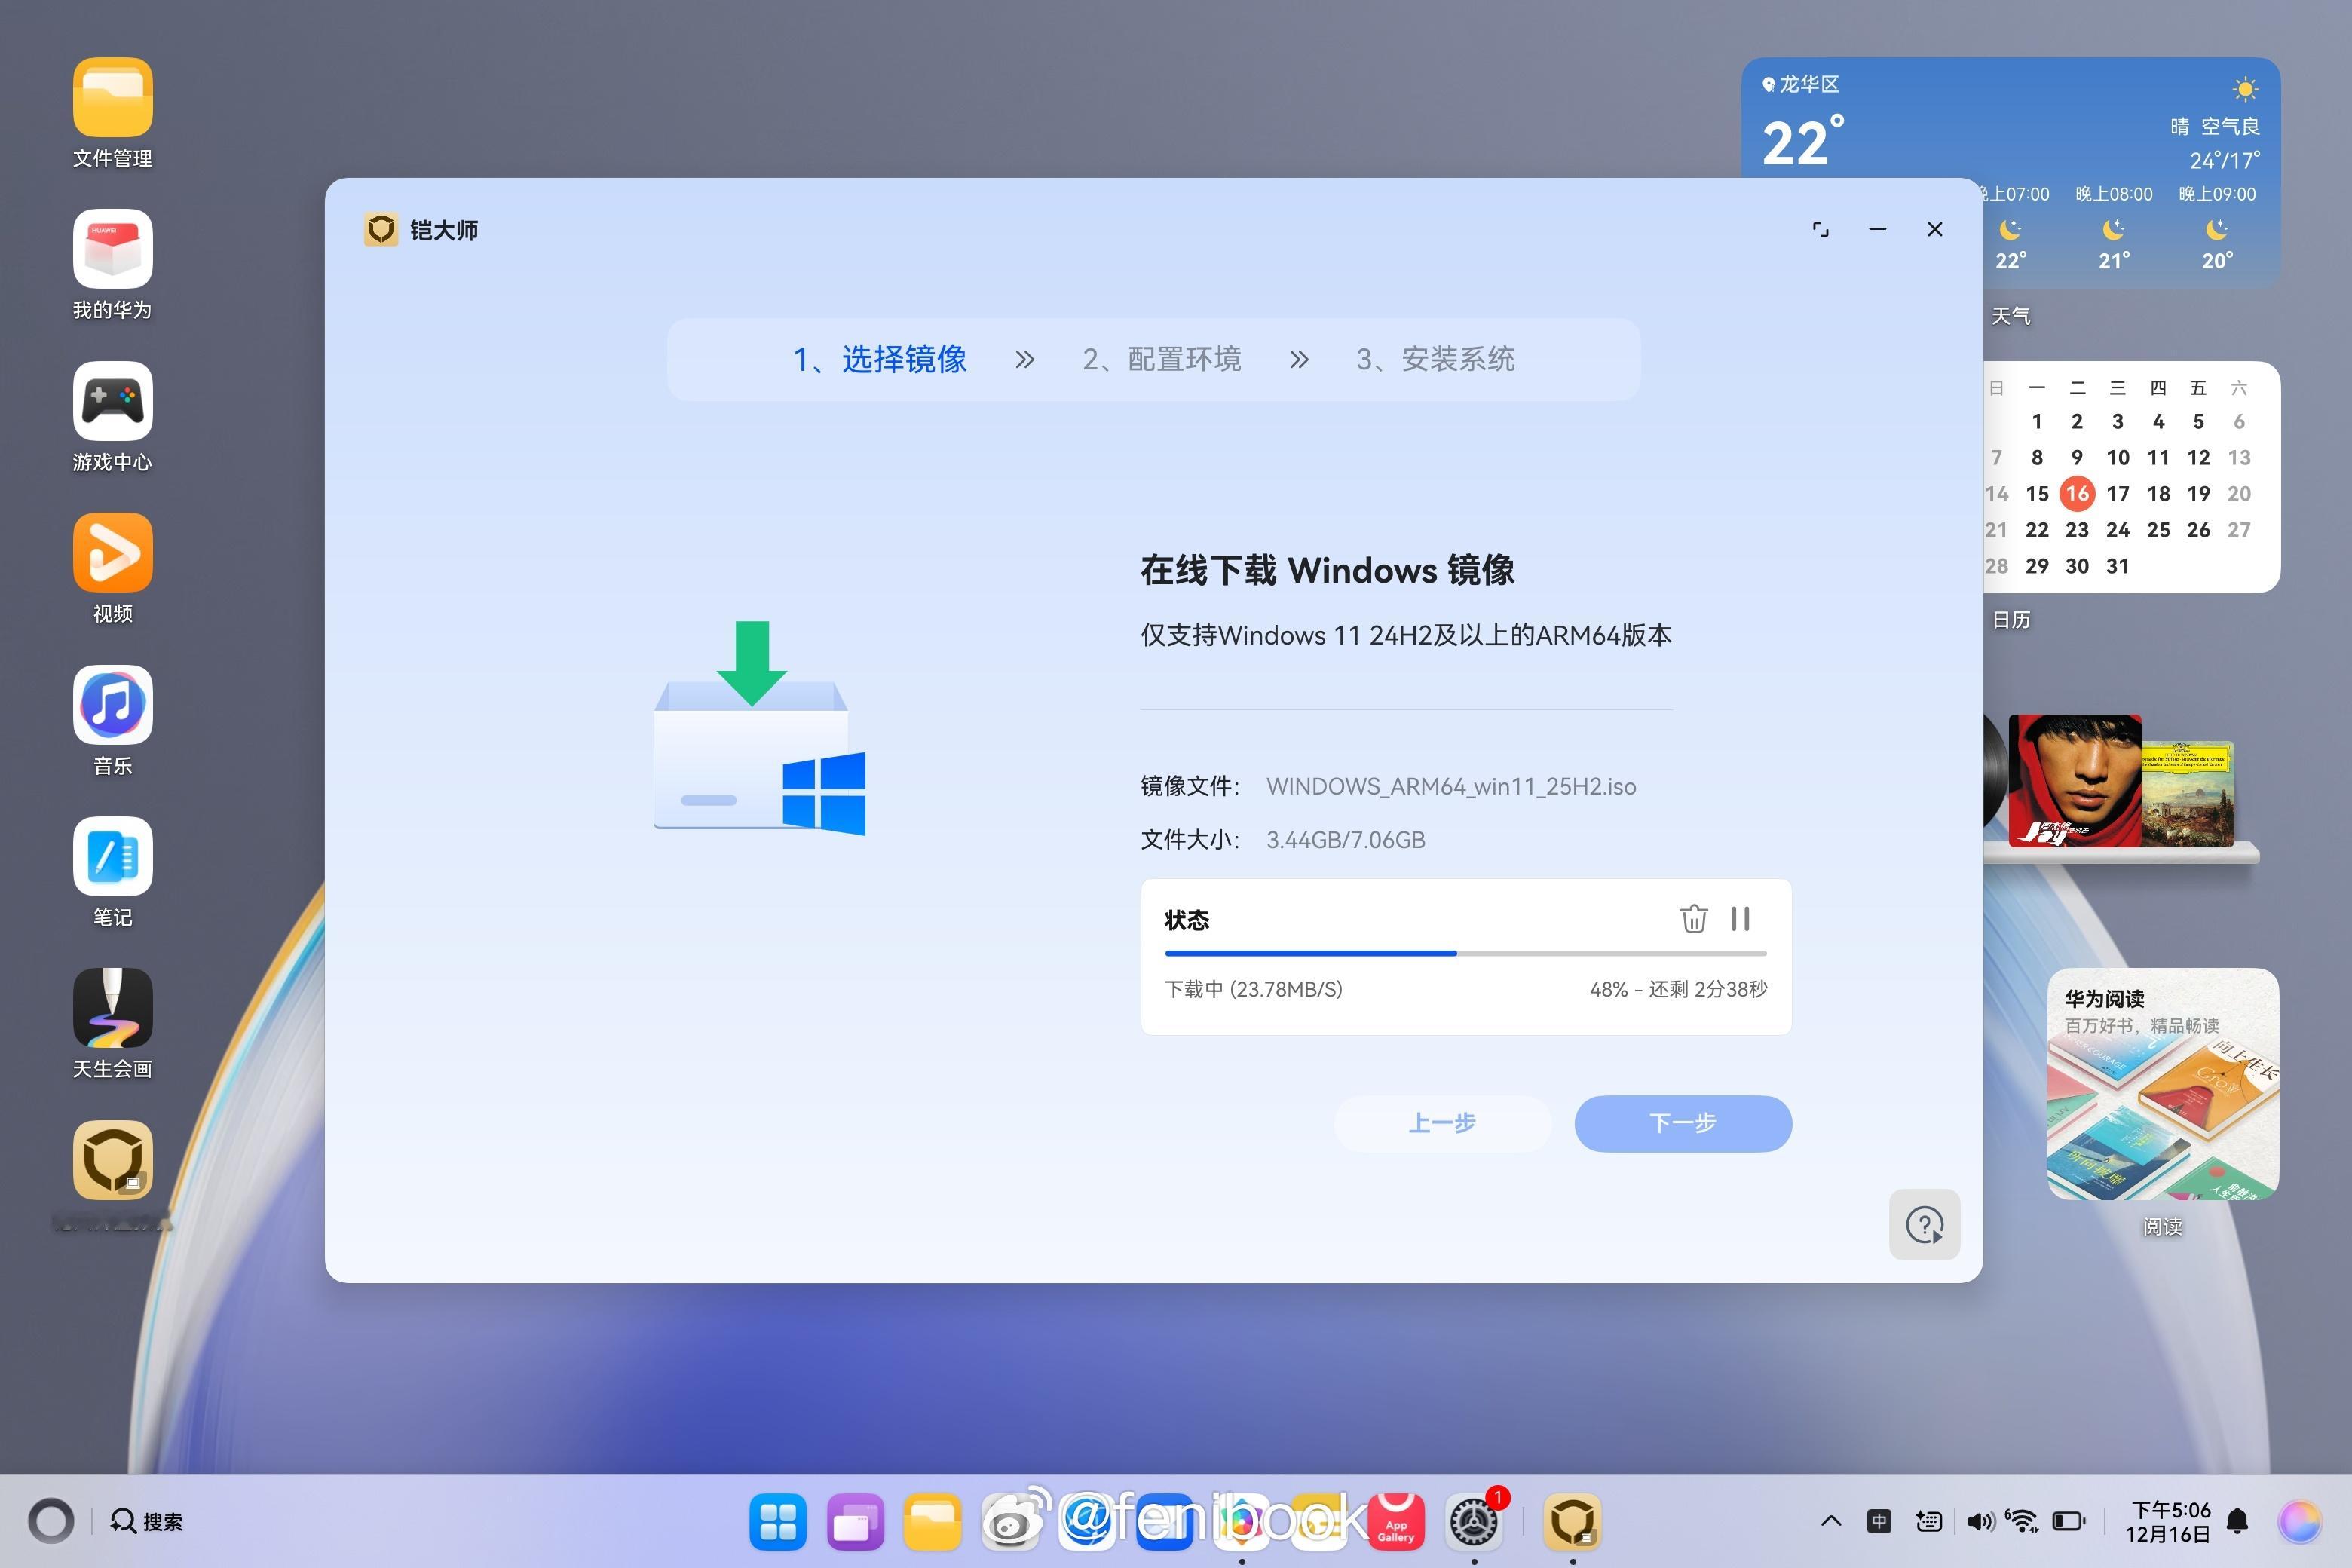Open the help icon in the dialog corner
The image size is (2352, 1568).
pyautogui.click(x=1924, y=1224)
